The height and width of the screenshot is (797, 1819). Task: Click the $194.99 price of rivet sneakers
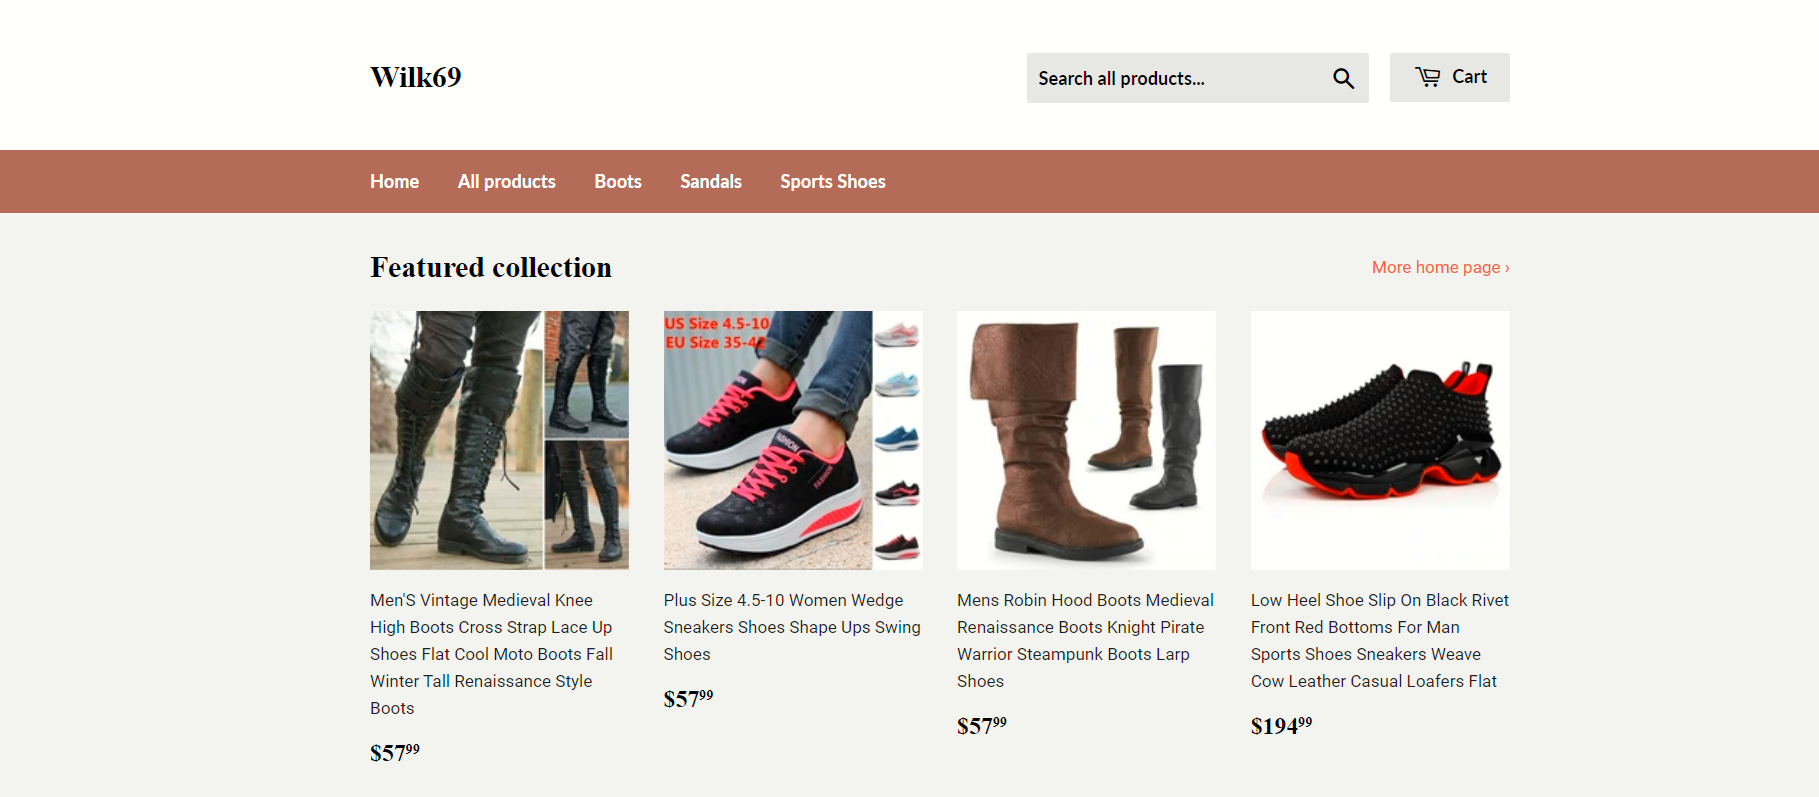(x=1281, y=725)
